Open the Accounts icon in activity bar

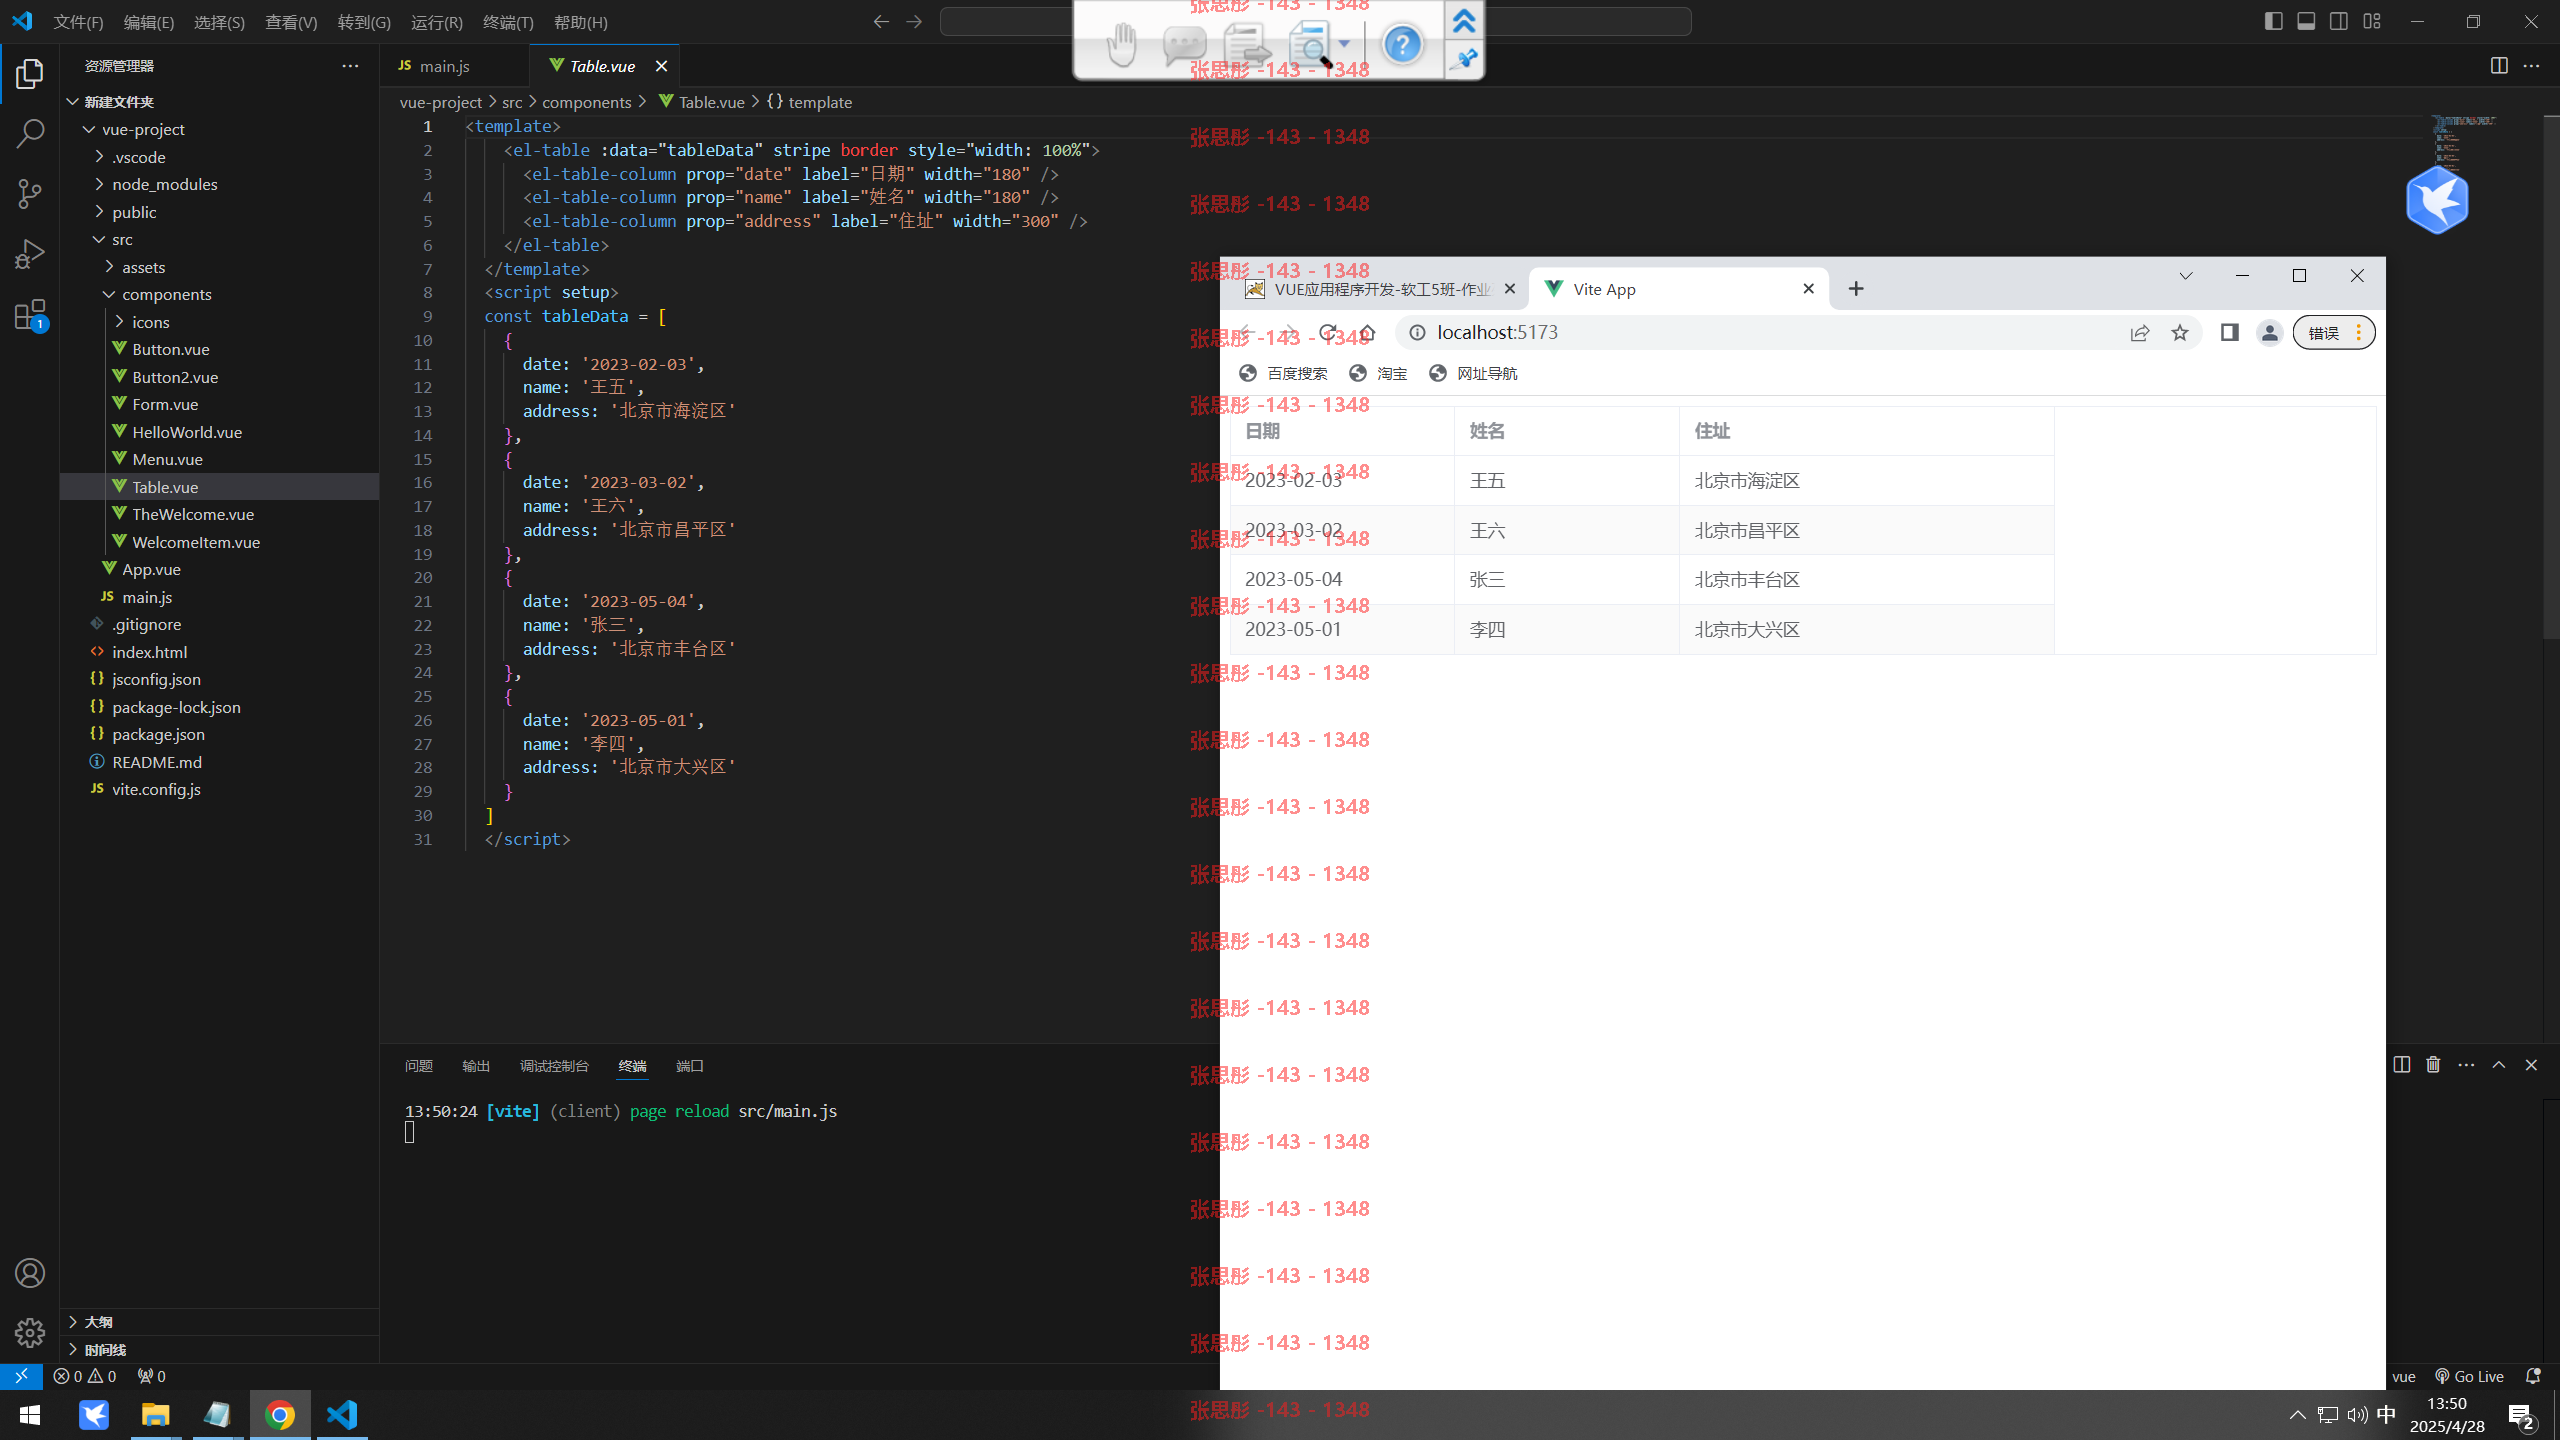tap(30, 1273)
